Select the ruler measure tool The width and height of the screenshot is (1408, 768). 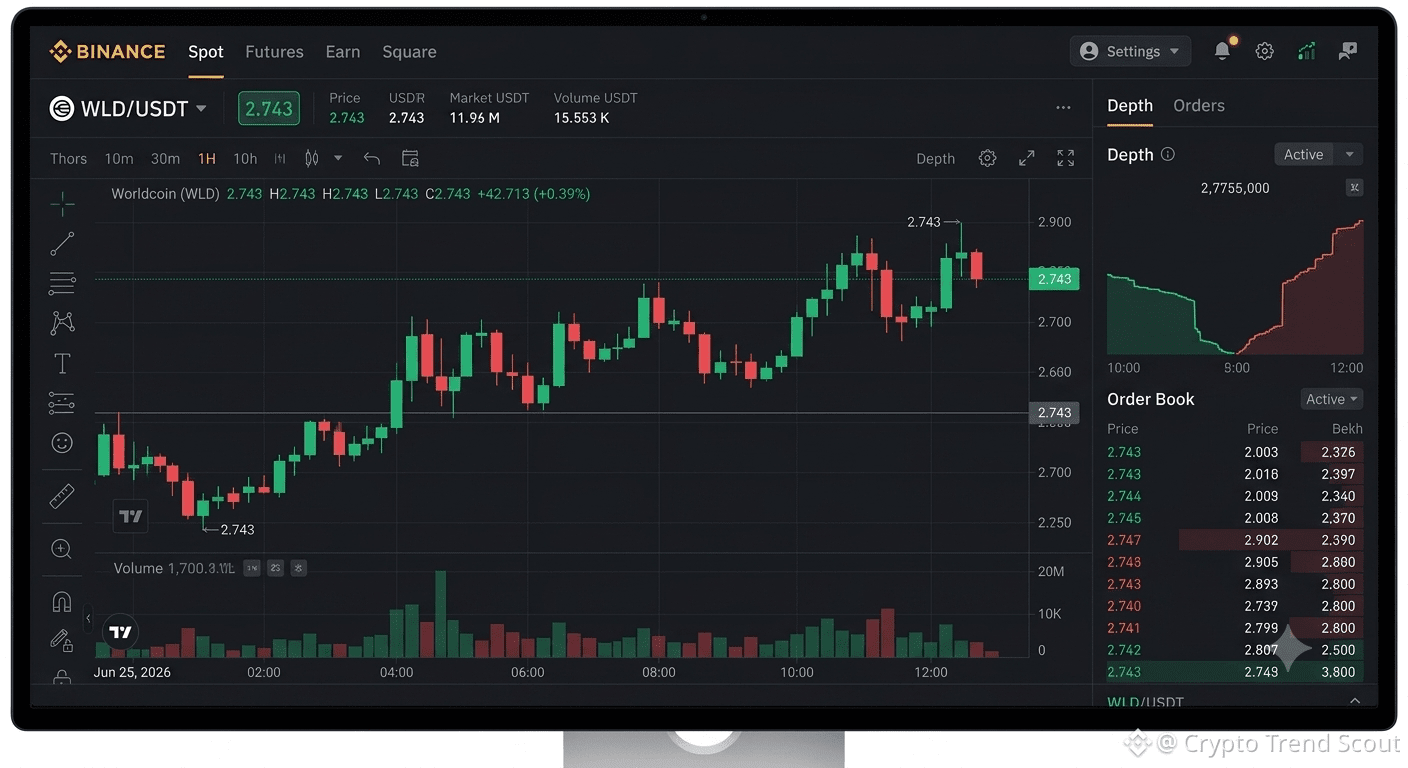[62, 496]
